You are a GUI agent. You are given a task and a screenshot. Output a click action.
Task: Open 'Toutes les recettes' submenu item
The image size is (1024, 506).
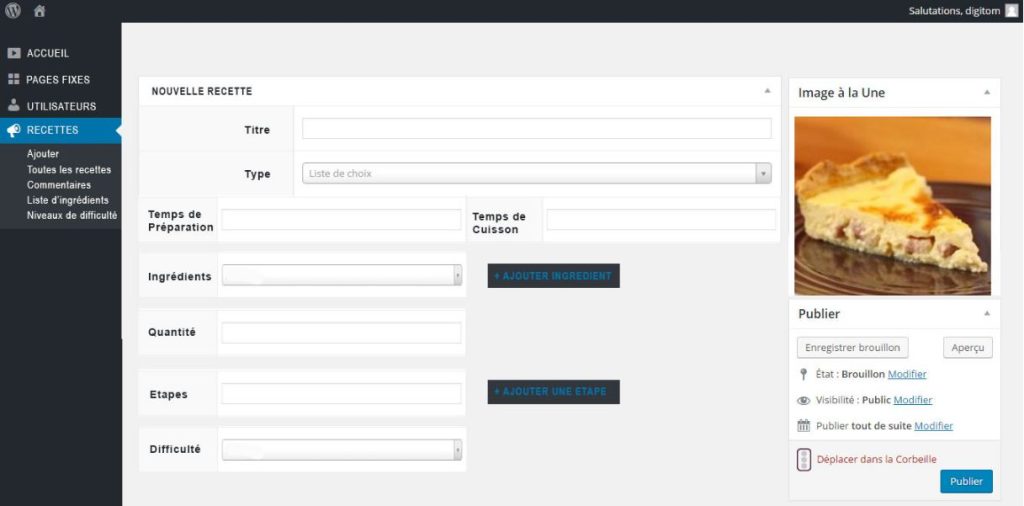coord(69,170)
